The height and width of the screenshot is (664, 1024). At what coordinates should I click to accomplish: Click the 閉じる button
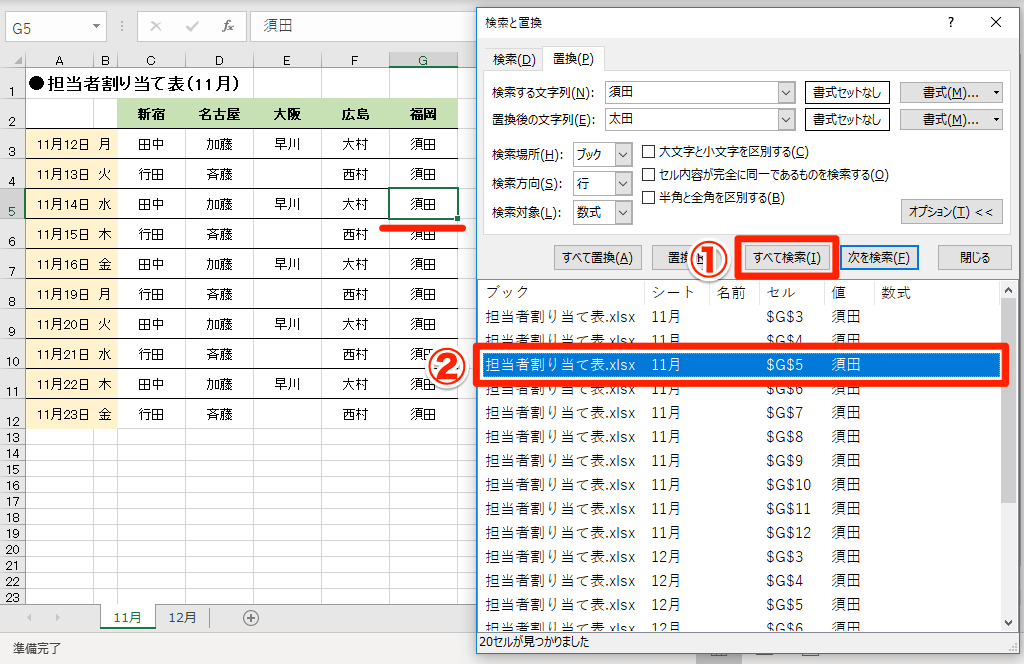click(x=974, y=258)
